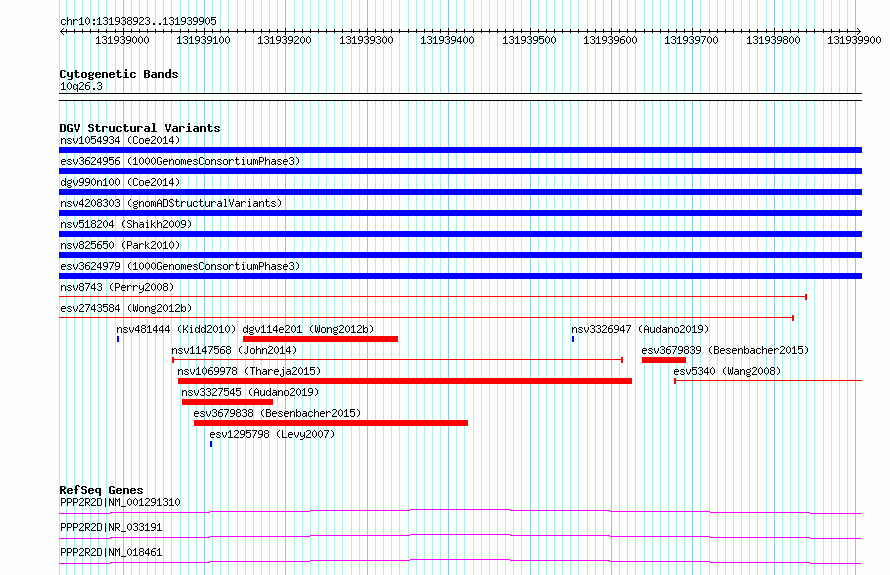Select the PPP2R2D|NR_033191 gene track line
The height and width of the screenshot is (575, 890).
click(x=460, y=537)
